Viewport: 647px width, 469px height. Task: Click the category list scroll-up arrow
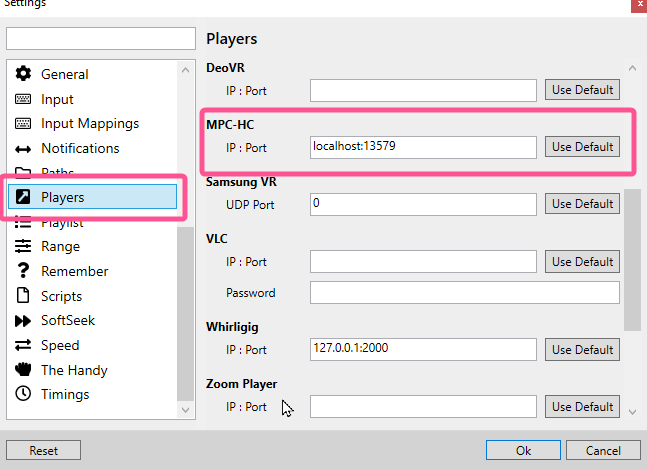(185, 70)
